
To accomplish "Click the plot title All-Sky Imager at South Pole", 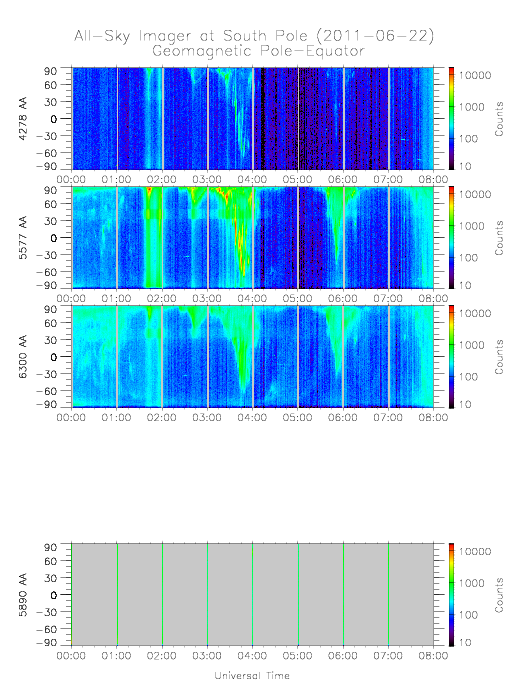I will [254, 36].
